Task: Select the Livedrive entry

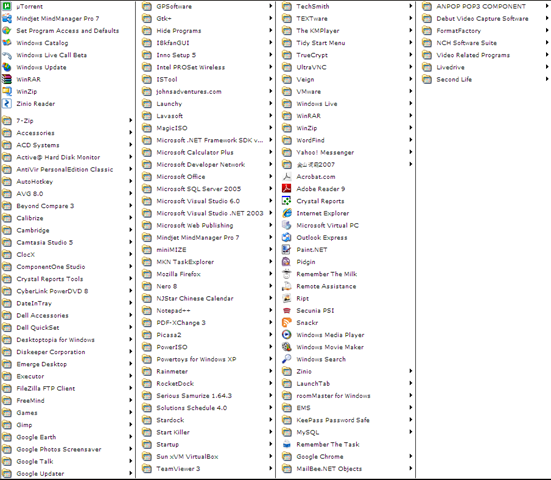Action: click(486, 67)
